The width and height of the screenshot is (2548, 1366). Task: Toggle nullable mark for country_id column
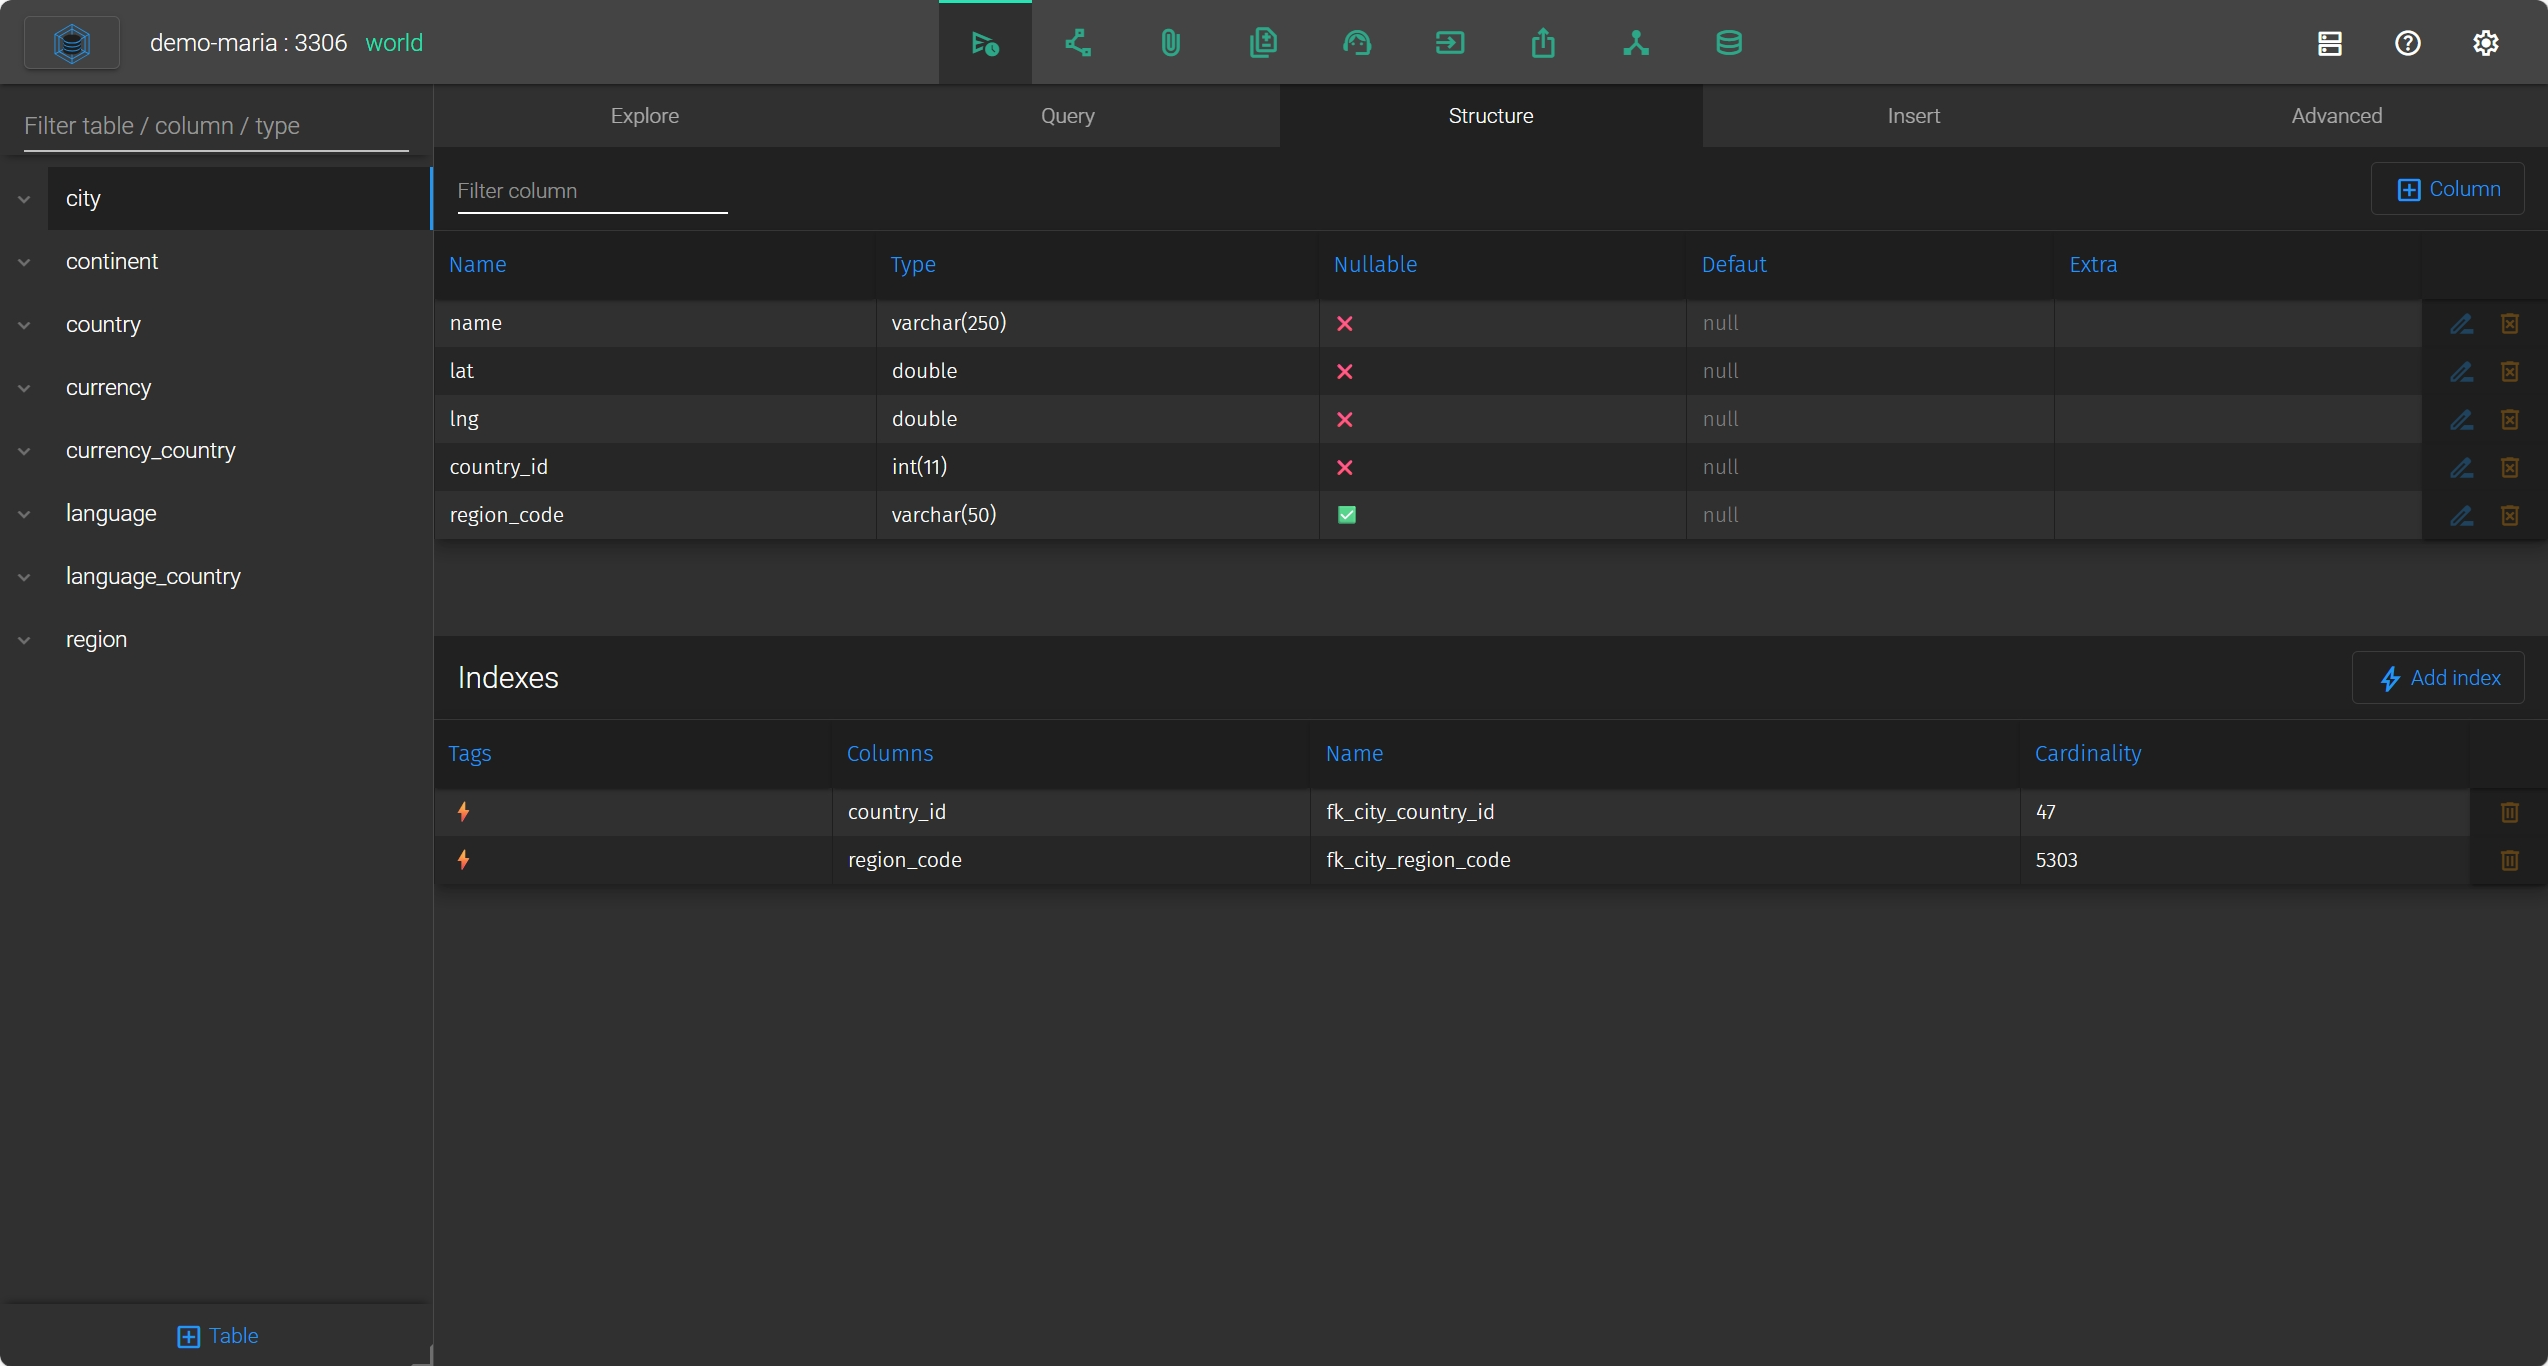tap(1344, 468)
